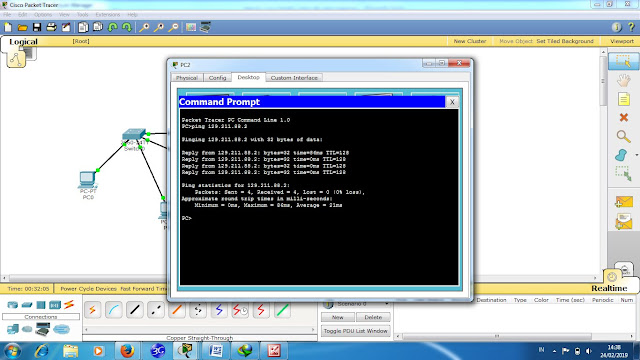Switch to the Physical tab in PC2
The width and height of the screenshot is (640, 360).
click(187, 78)
